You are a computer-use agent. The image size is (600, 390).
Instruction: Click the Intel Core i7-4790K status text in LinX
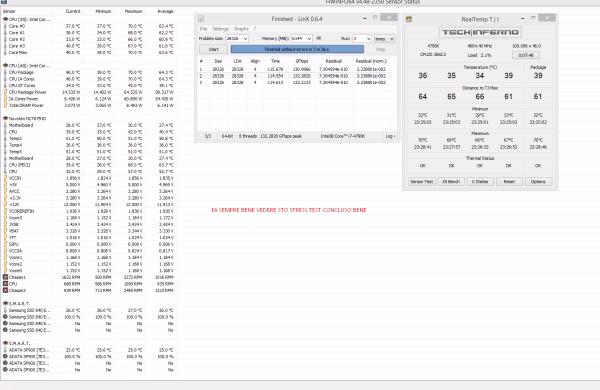coord(342,136)
